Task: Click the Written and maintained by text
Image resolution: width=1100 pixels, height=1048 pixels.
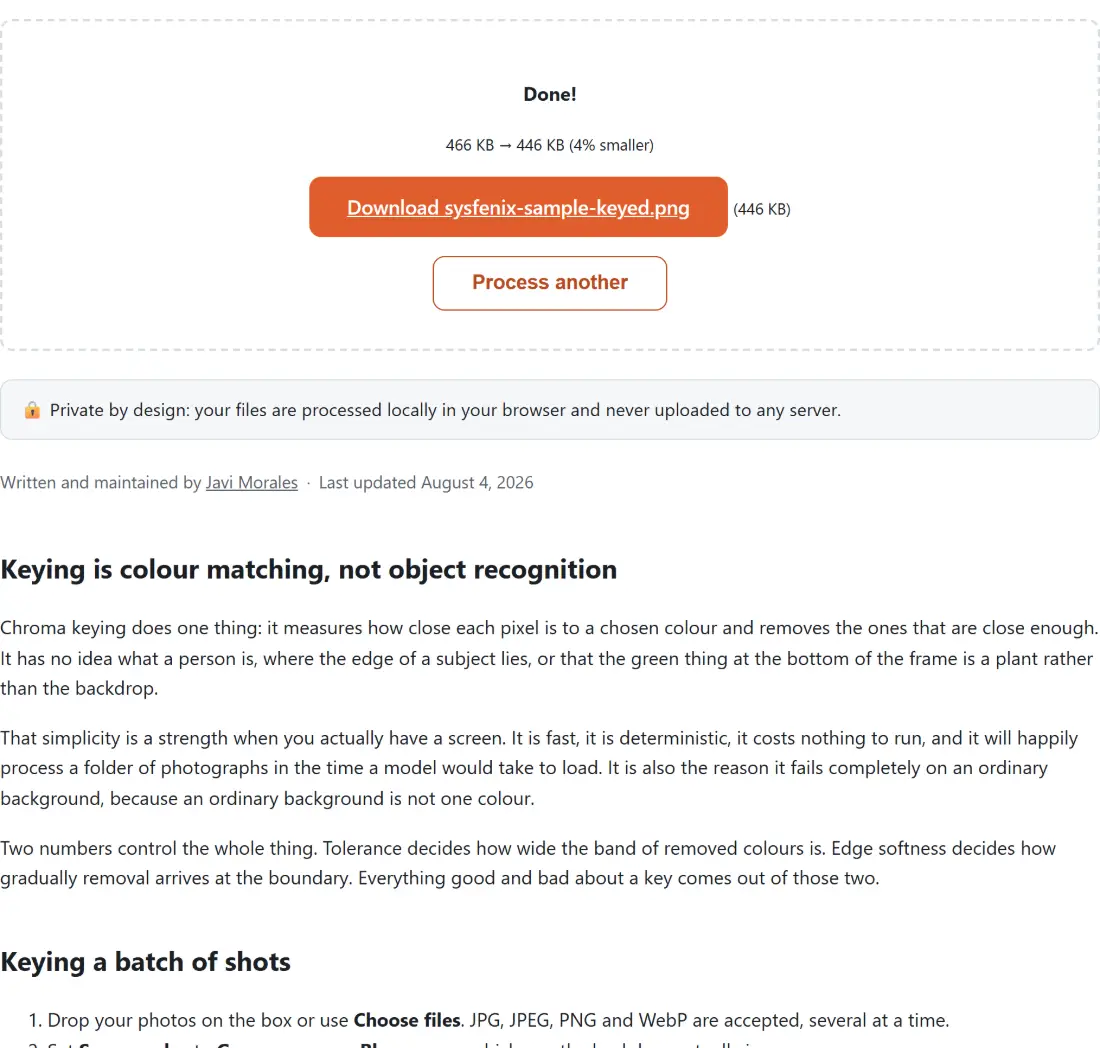Action: tap(101, 483)
